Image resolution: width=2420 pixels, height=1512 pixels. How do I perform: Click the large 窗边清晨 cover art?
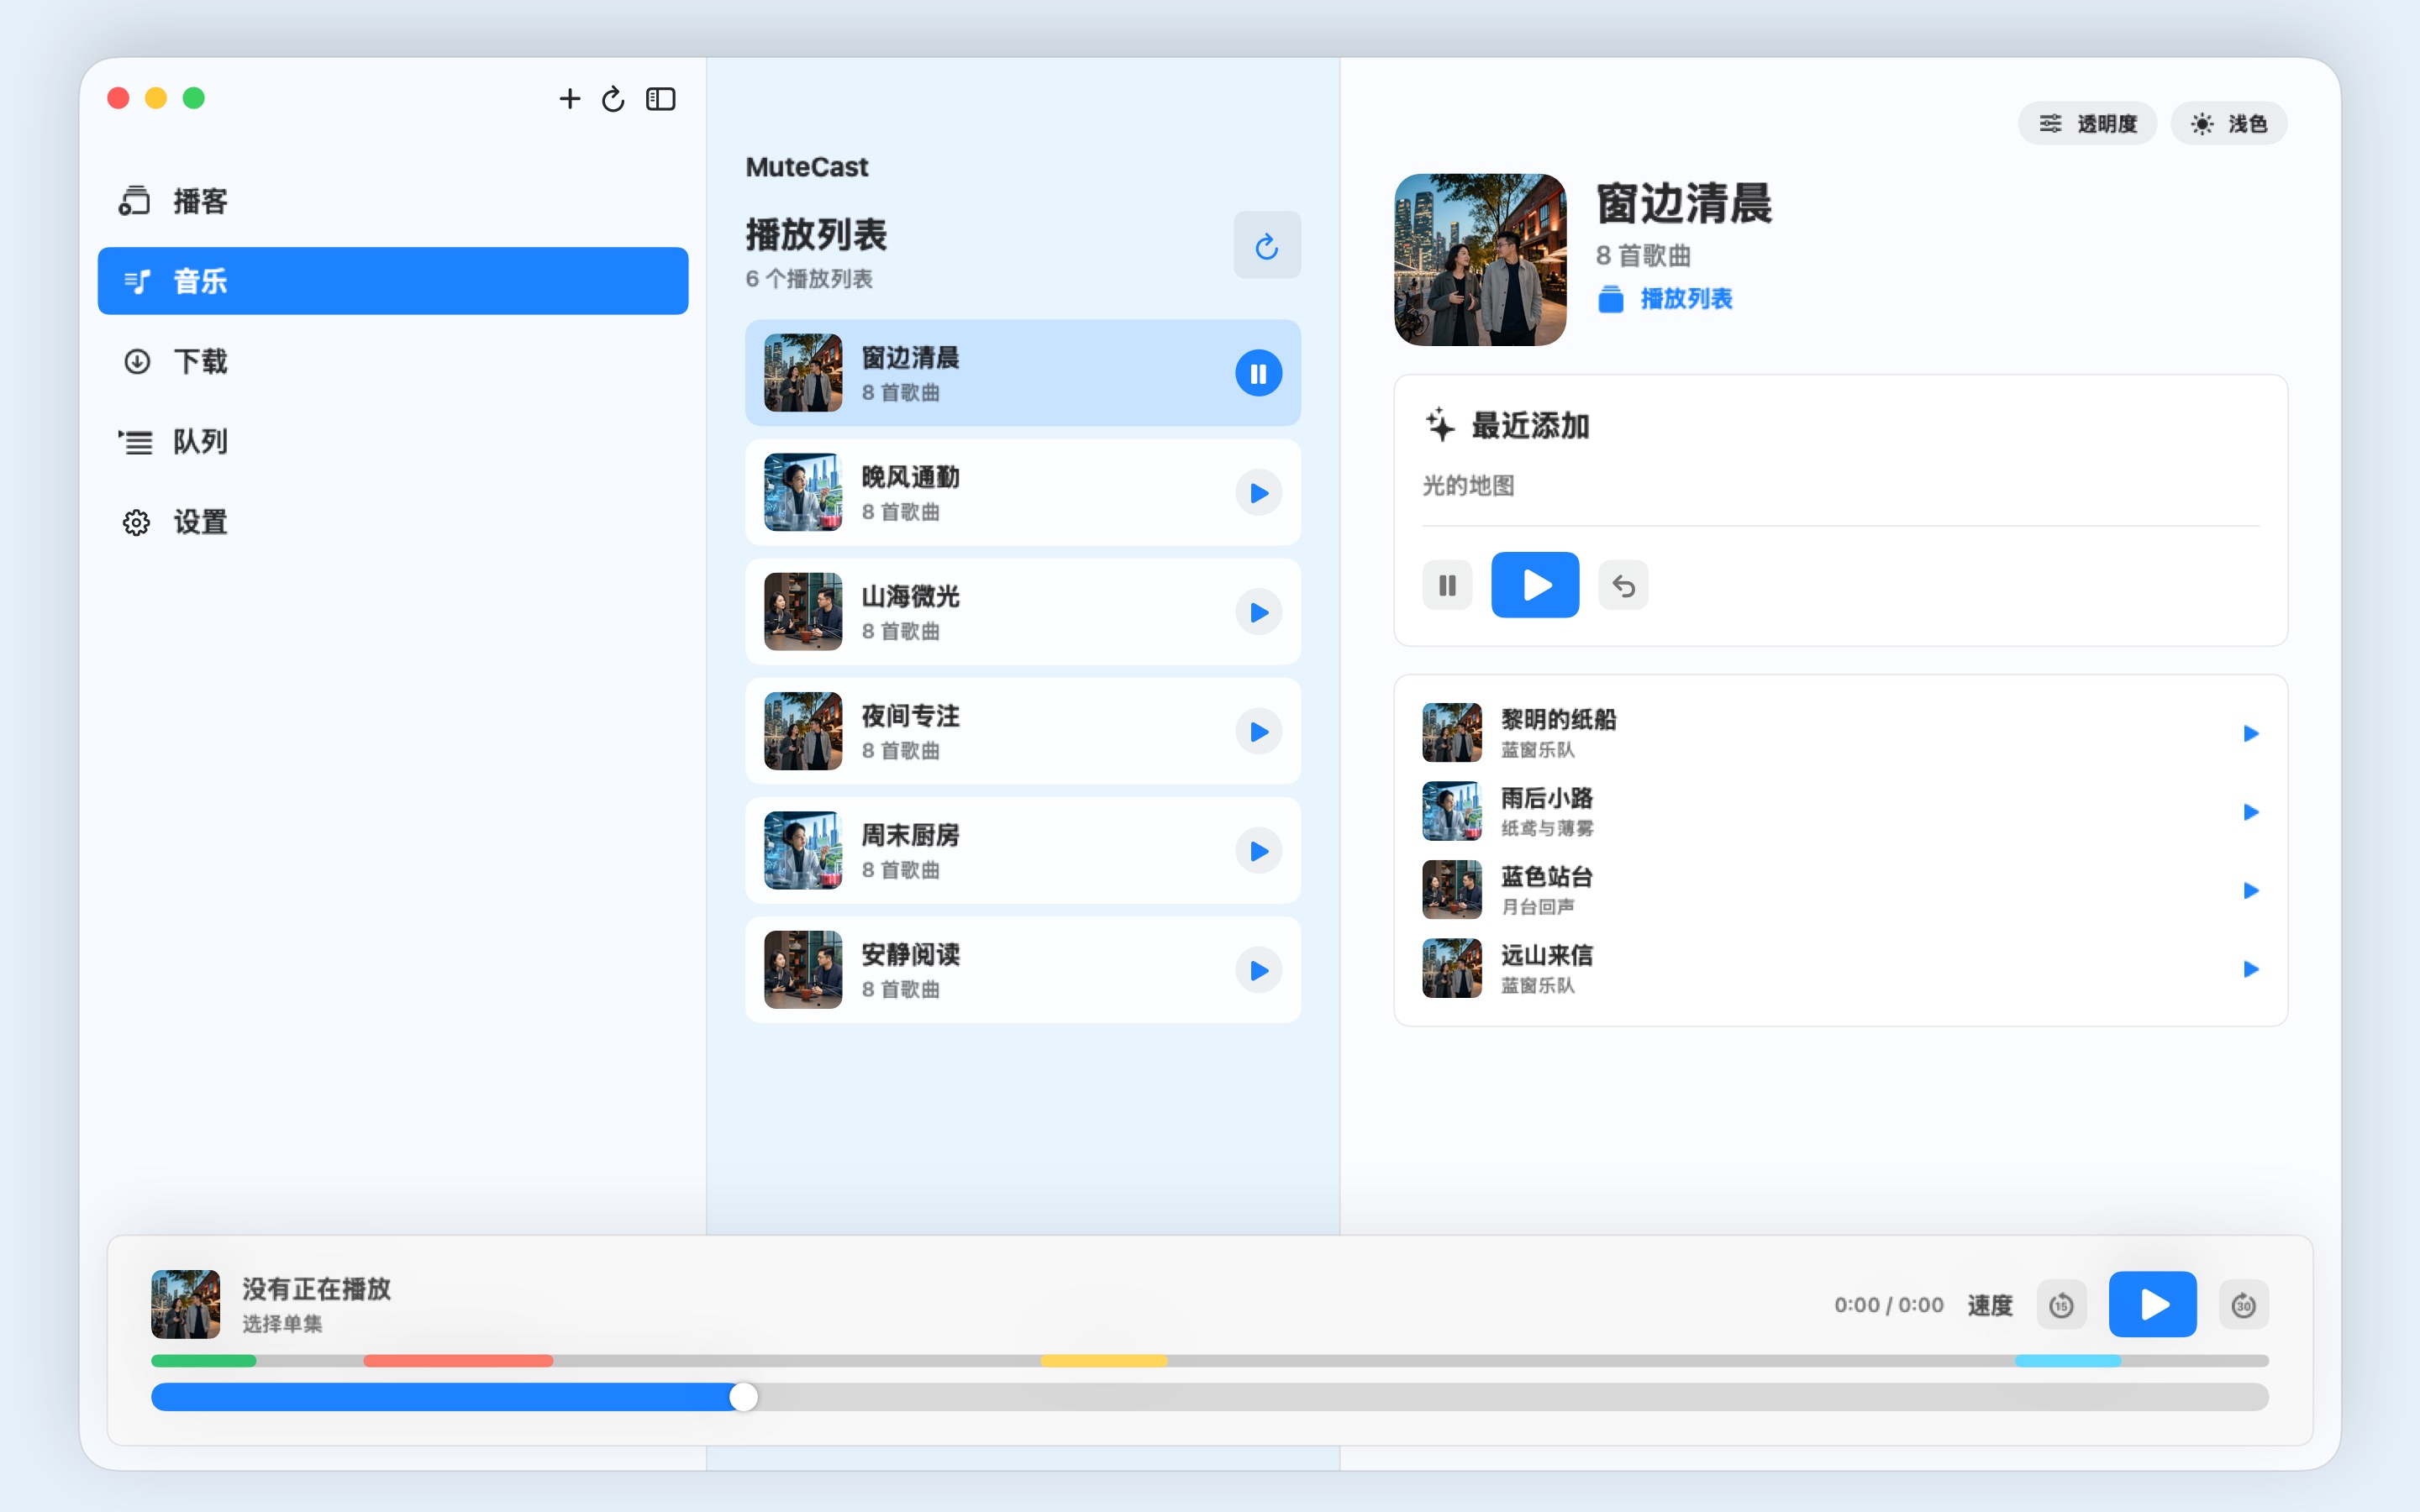coord(1480,260)
